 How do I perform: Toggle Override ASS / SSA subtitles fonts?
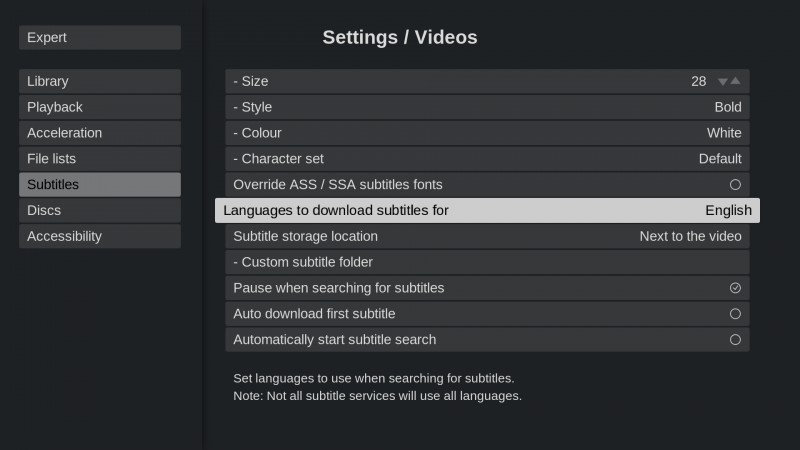click(735, 185)
